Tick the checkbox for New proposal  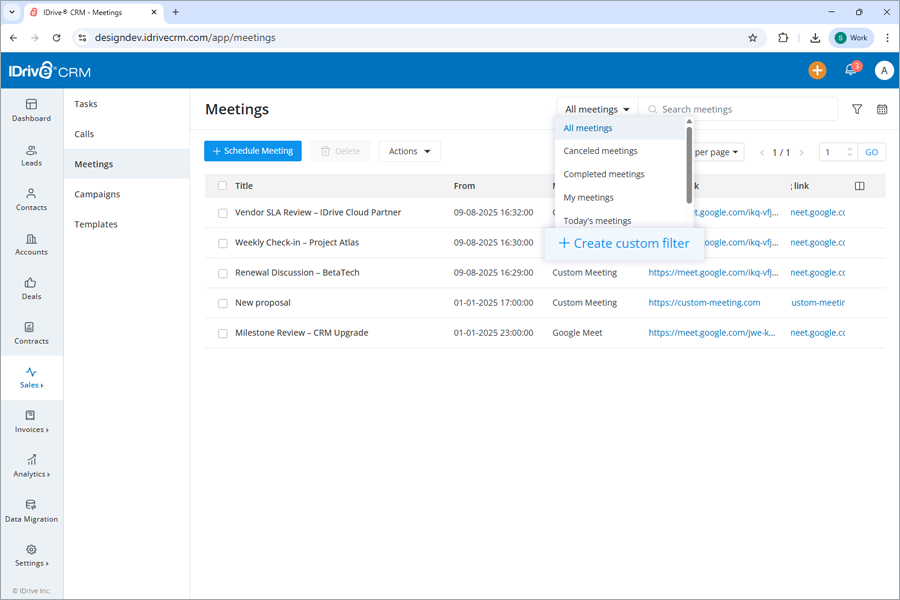(x=222, y=302)
